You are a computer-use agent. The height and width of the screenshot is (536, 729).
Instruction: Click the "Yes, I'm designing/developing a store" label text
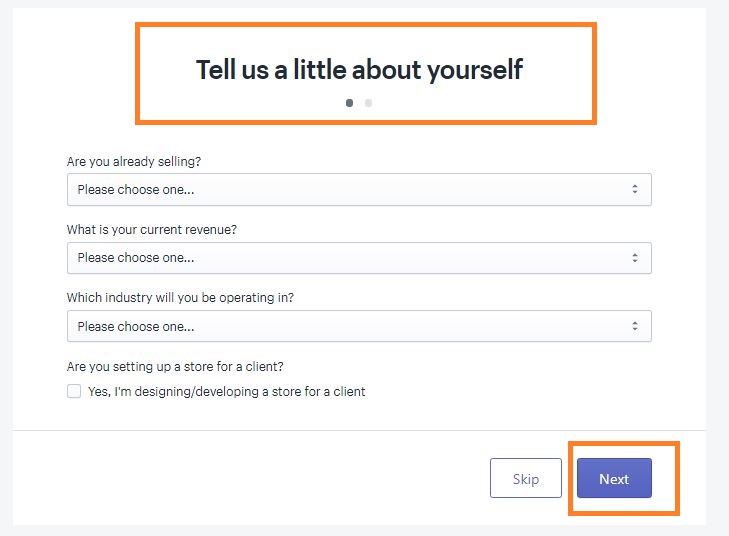pos(226,392)
